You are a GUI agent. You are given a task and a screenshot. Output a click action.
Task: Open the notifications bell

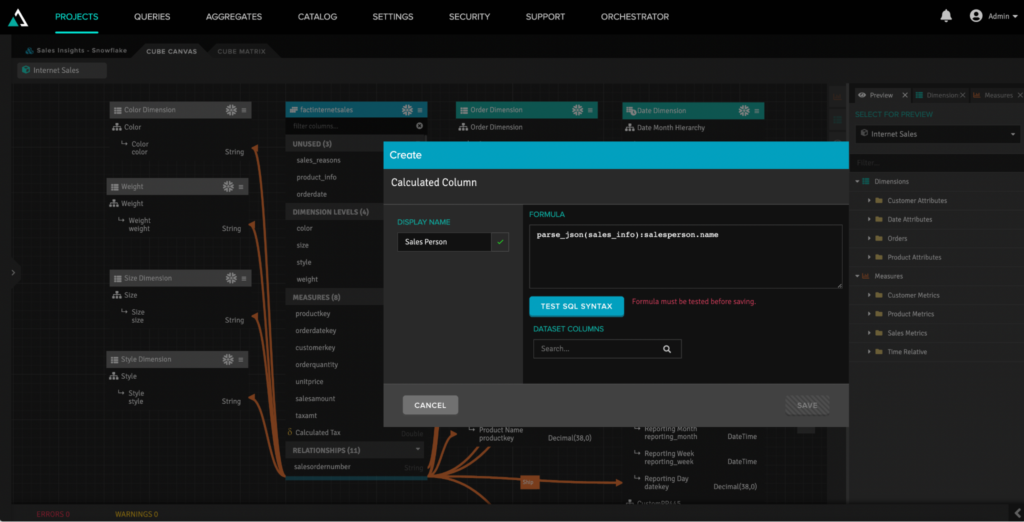click(946, 16)
